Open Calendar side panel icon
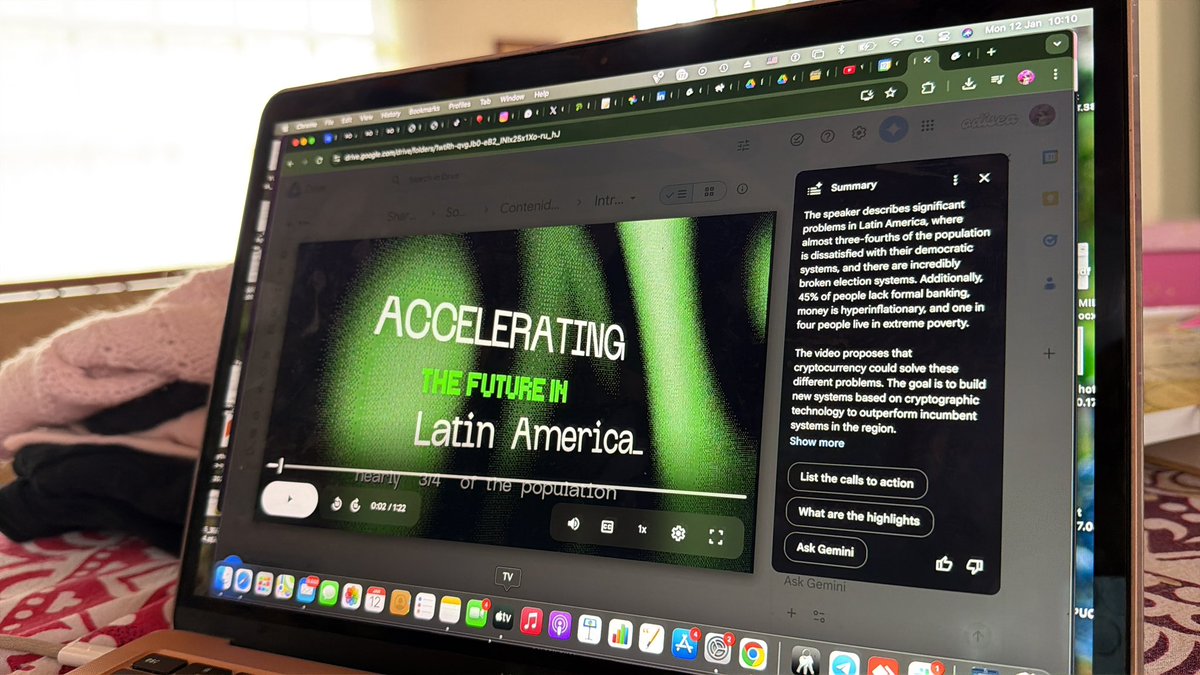 [x=1050, y=157]
